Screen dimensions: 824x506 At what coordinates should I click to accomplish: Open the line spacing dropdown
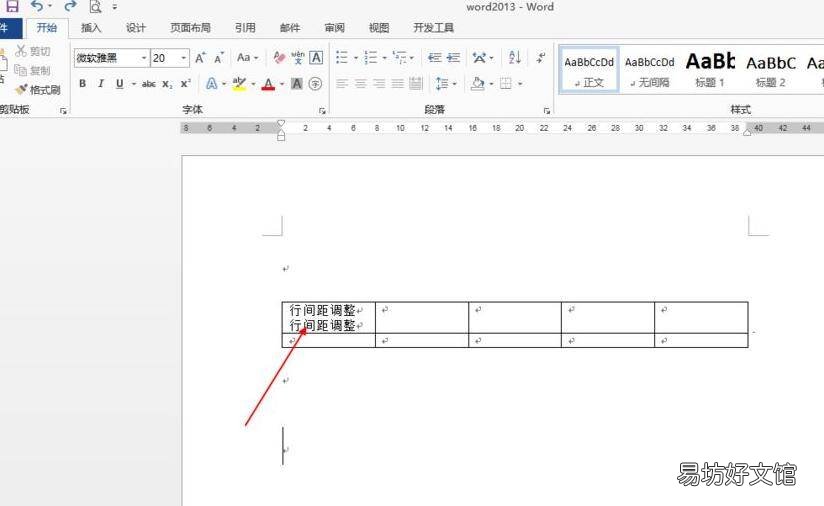click(446, 84)
